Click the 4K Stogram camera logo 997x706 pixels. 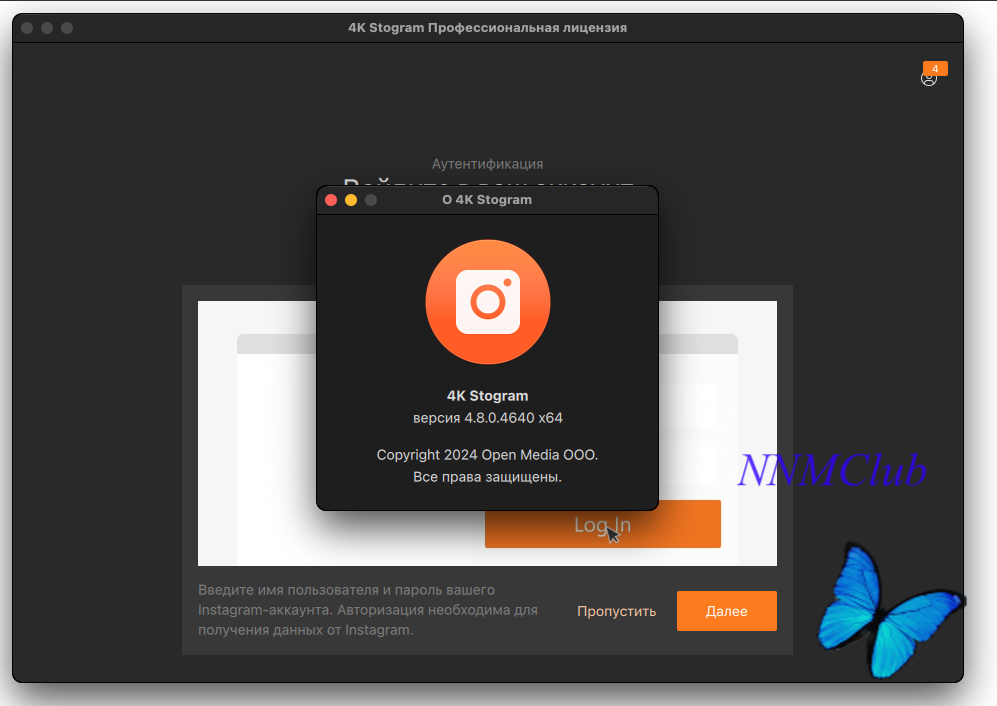[488, 302]
